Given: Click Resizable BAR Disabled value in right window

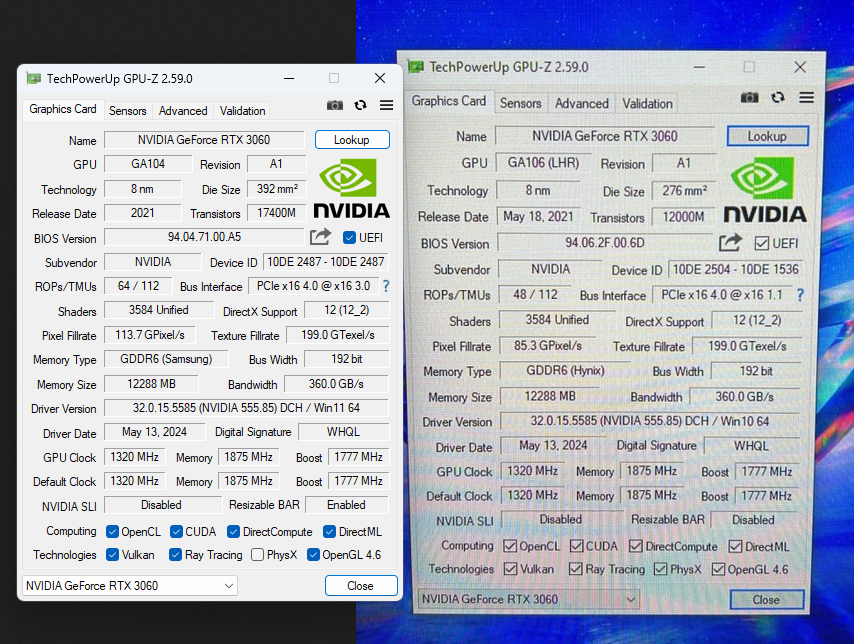Looking at the screenshot, I should (753, 519).
